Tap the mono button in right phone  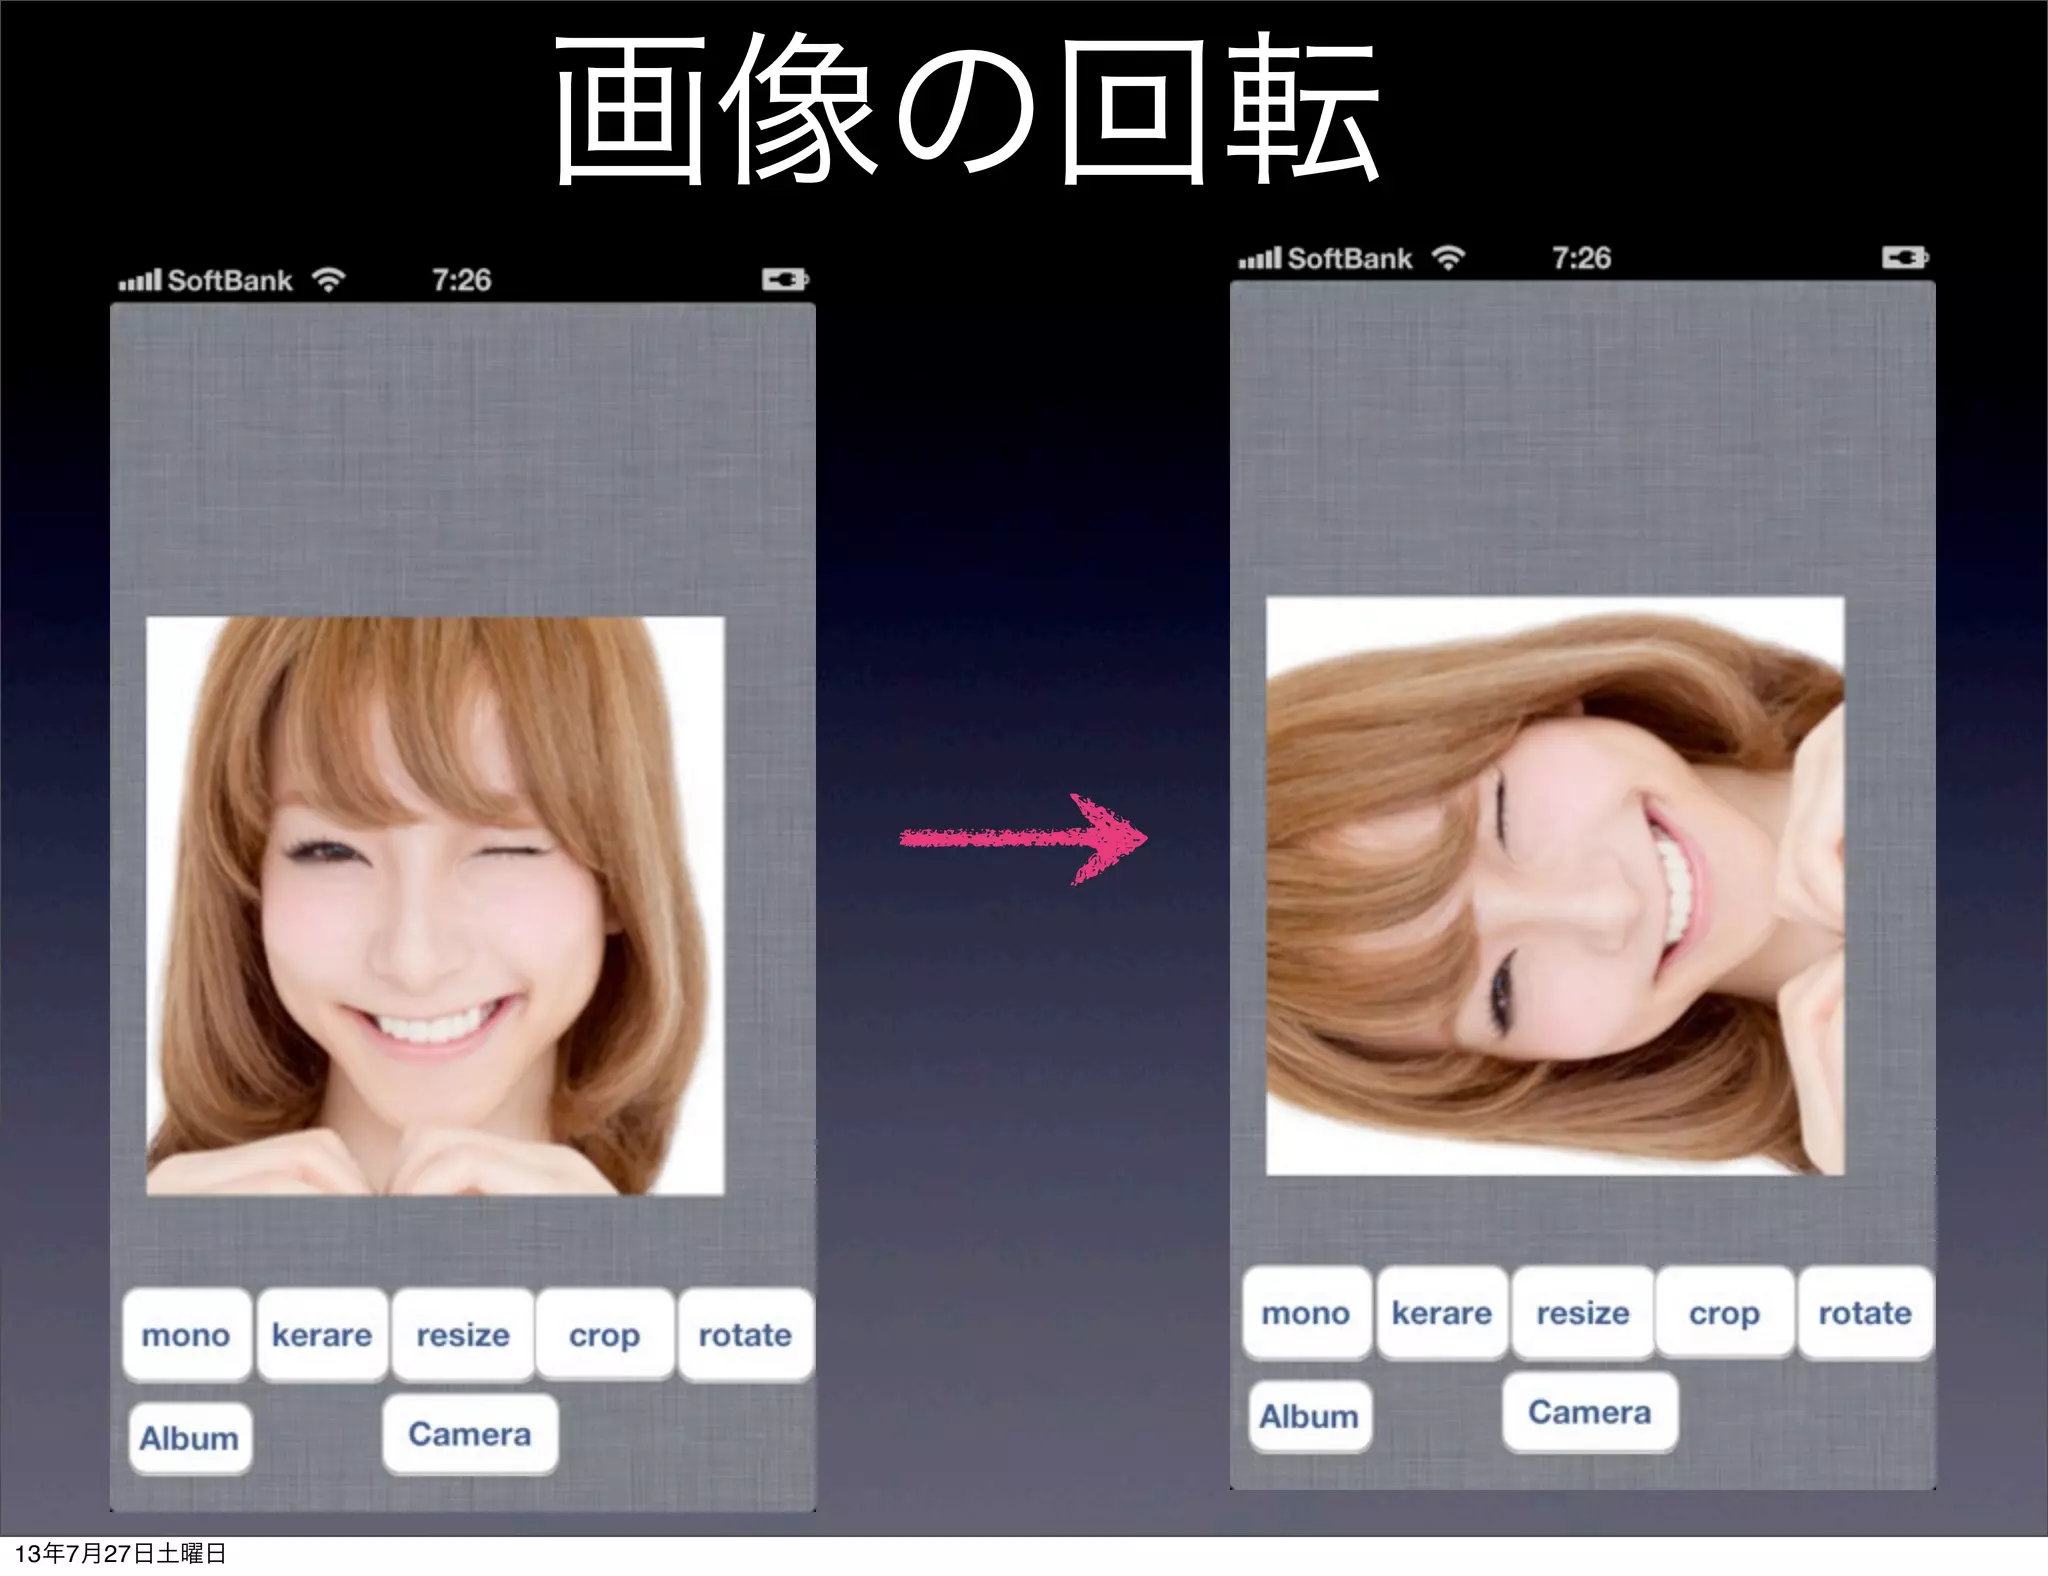[x=1306, y=1312]
